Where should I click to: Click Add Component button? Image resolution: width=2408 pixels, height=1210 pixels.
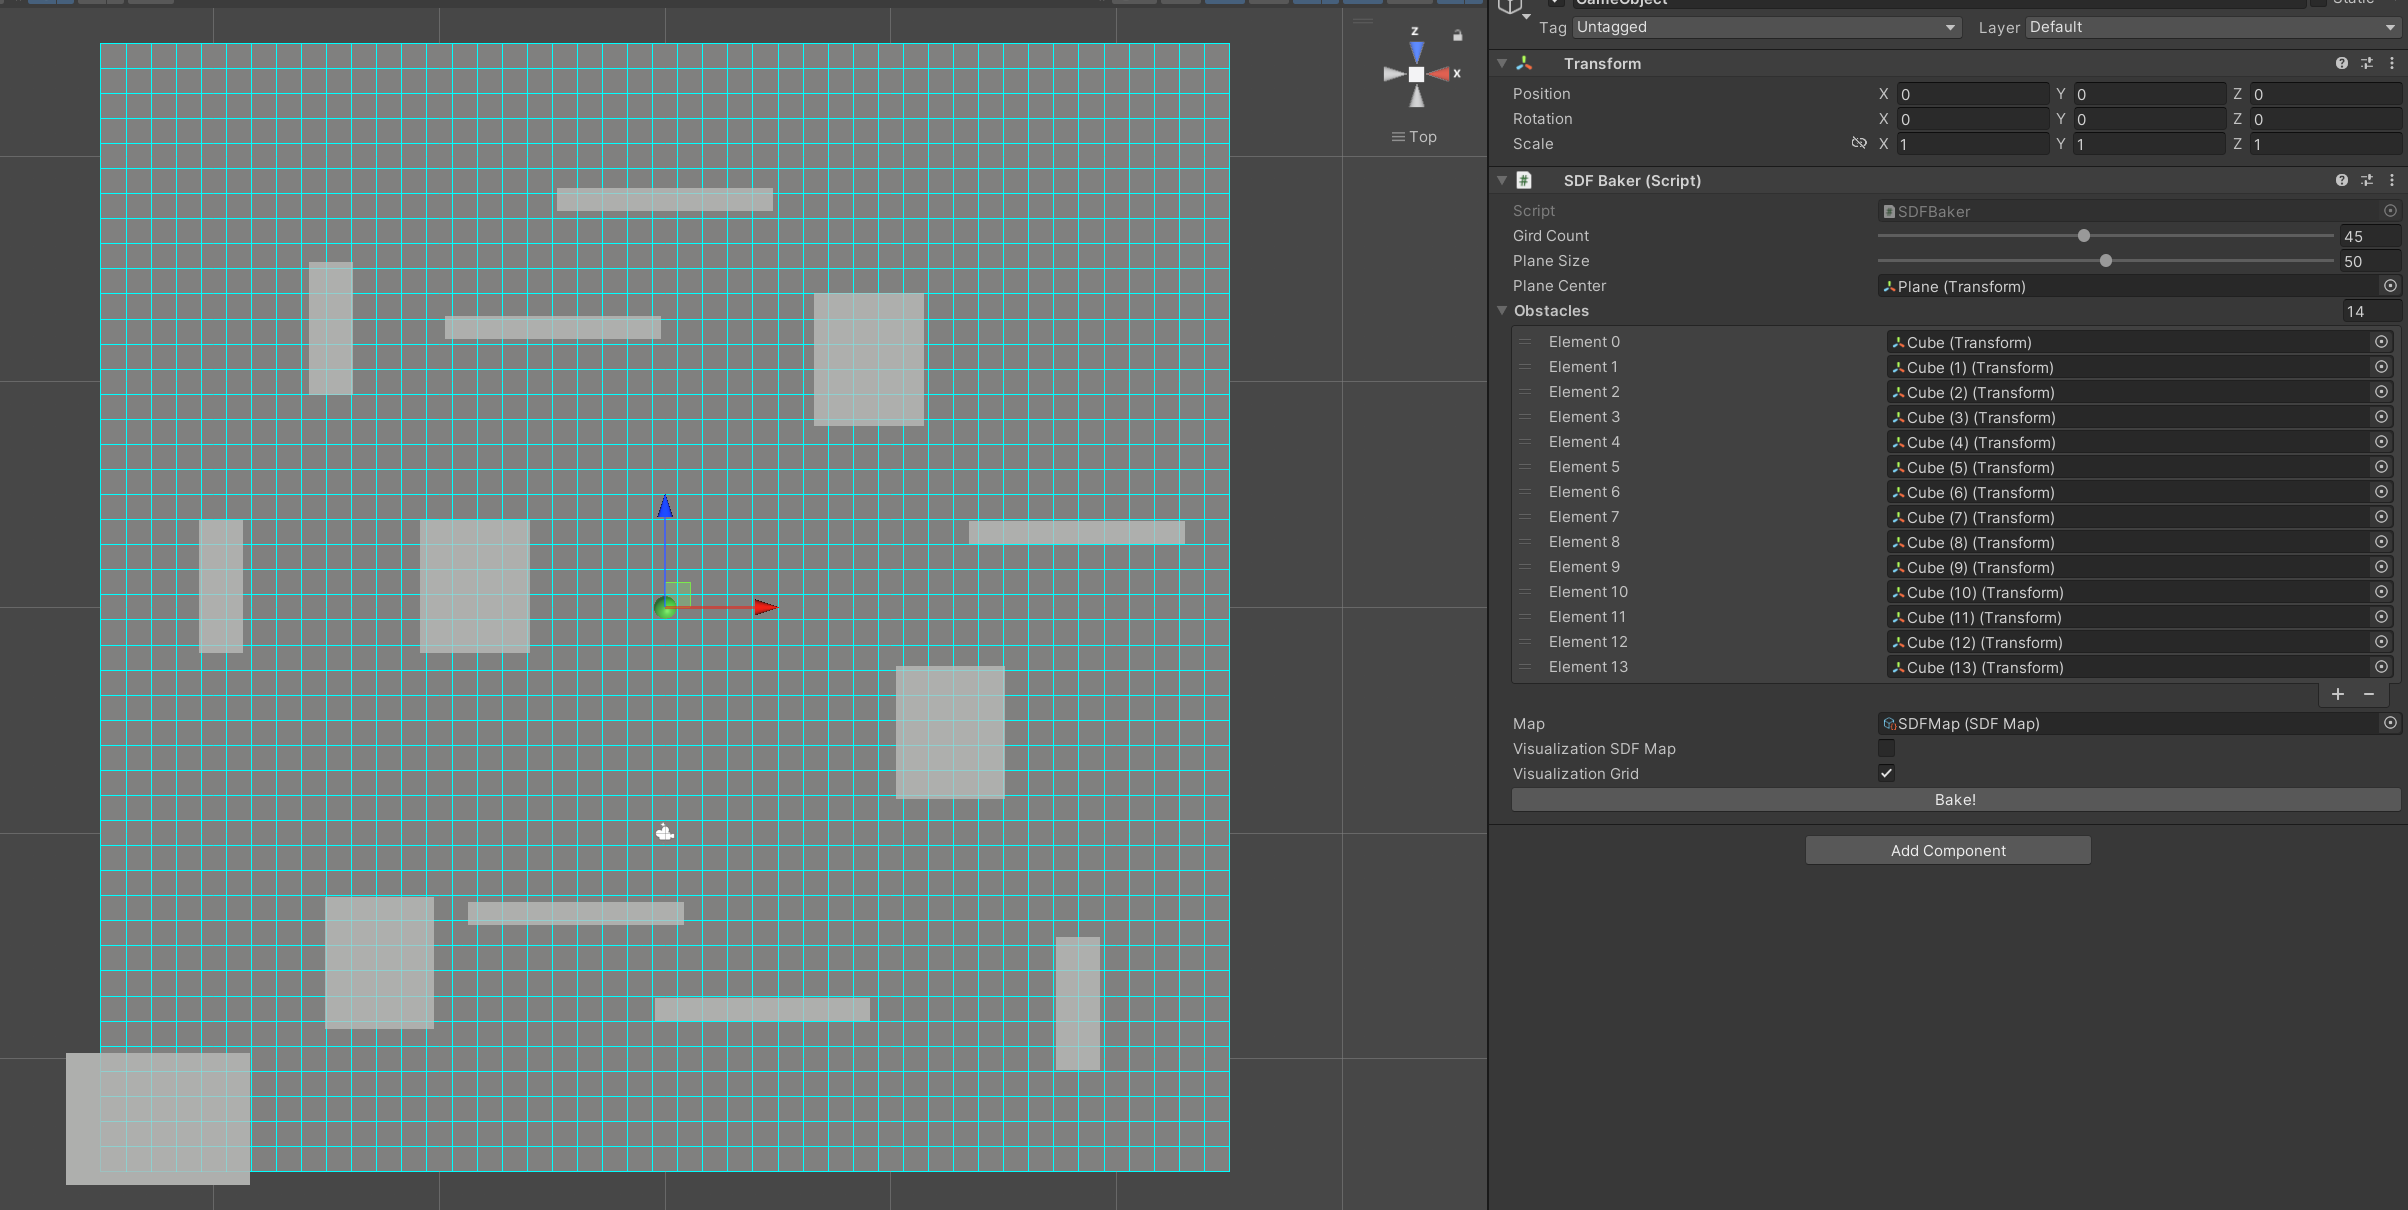click(x=1947, y=850)
